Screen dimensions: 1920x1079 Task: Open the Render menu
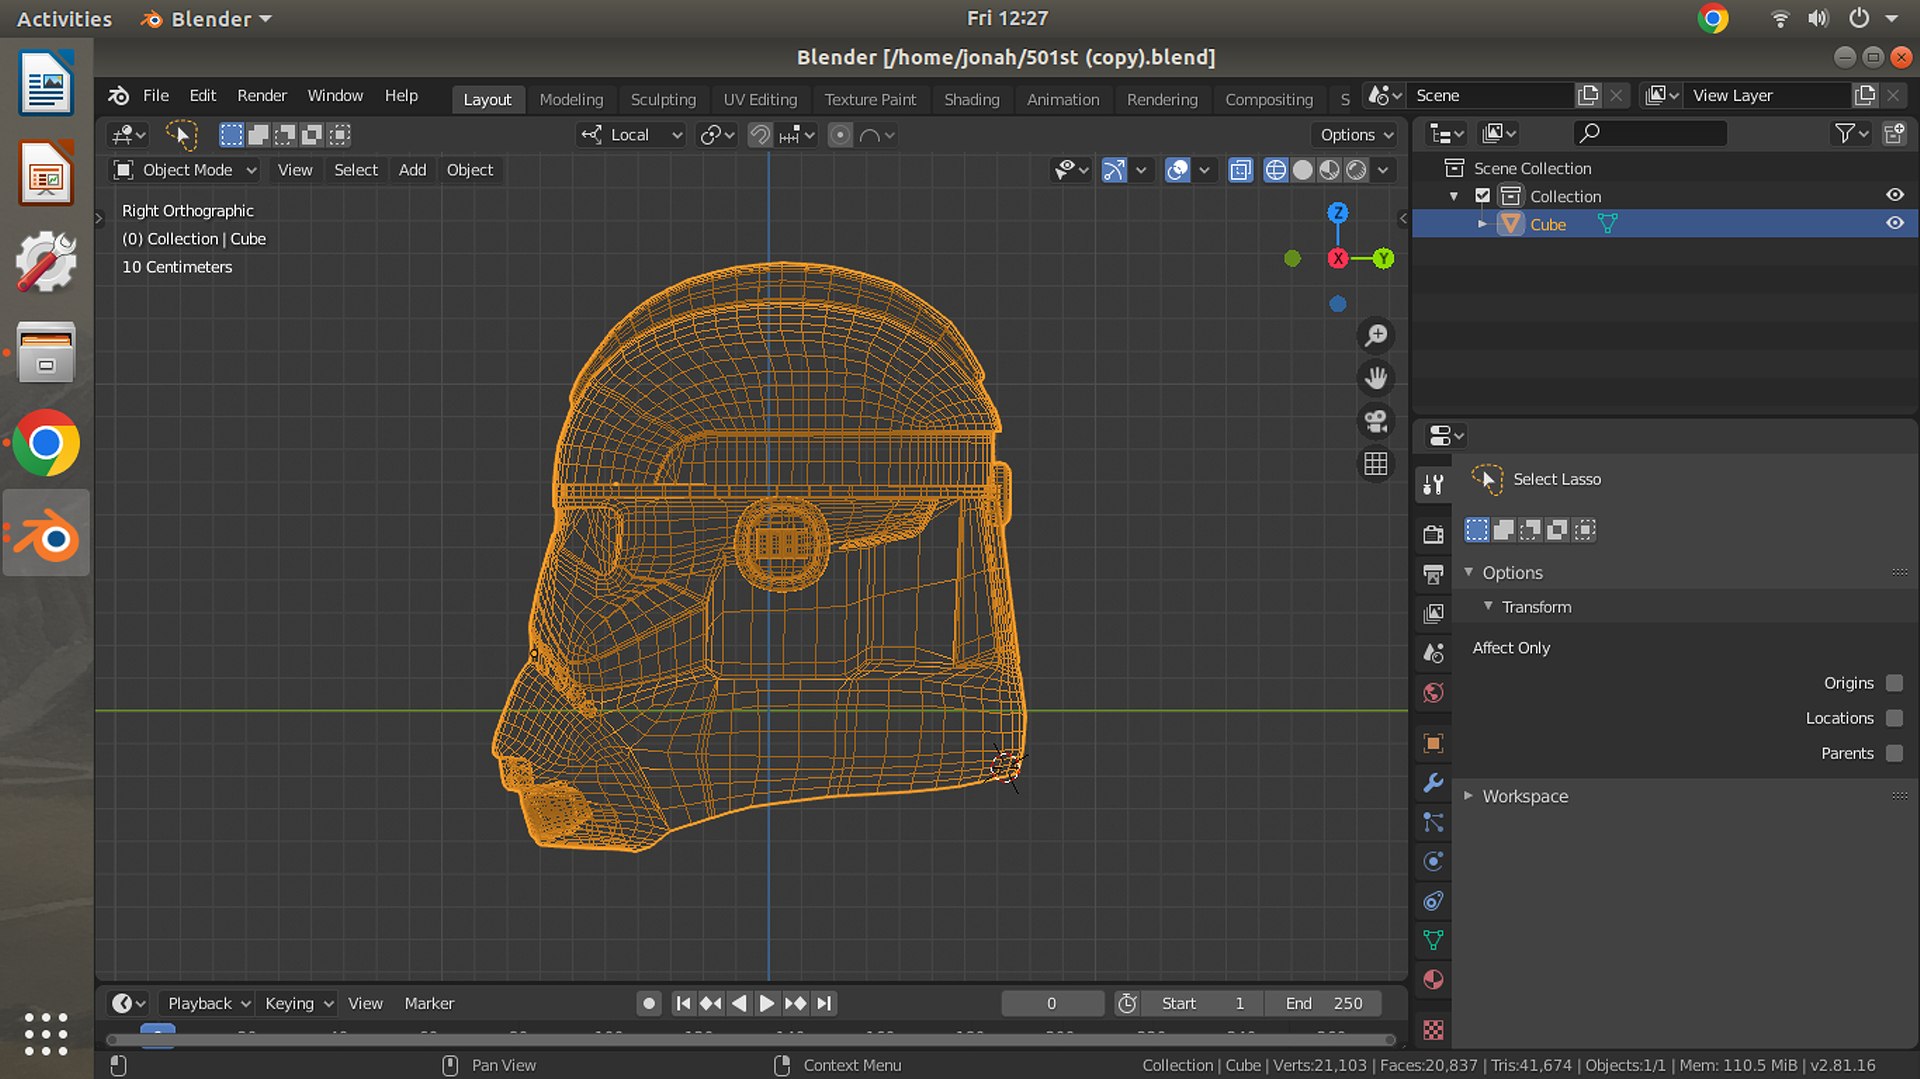[x=262, y=95]
